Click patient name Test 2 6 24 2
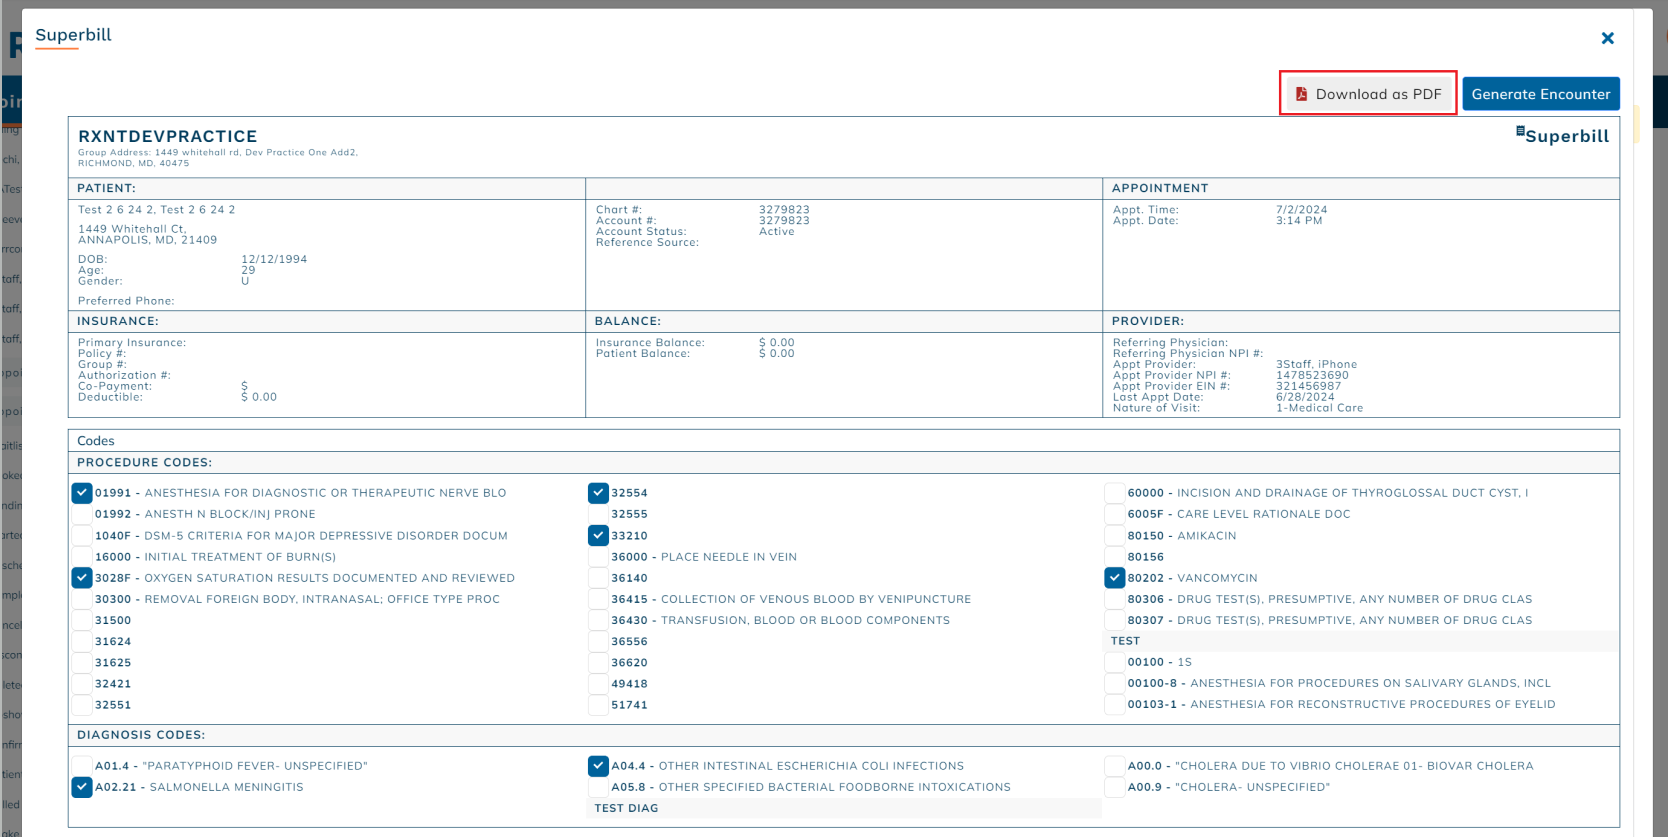 point(157,210)
